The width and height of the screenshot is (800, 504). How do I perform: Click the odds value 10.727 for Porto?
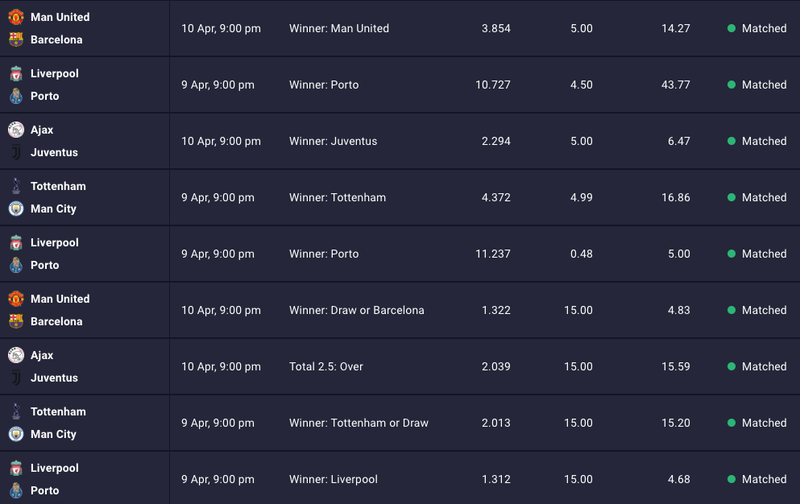pyautogui.click(x=492, y=85)
